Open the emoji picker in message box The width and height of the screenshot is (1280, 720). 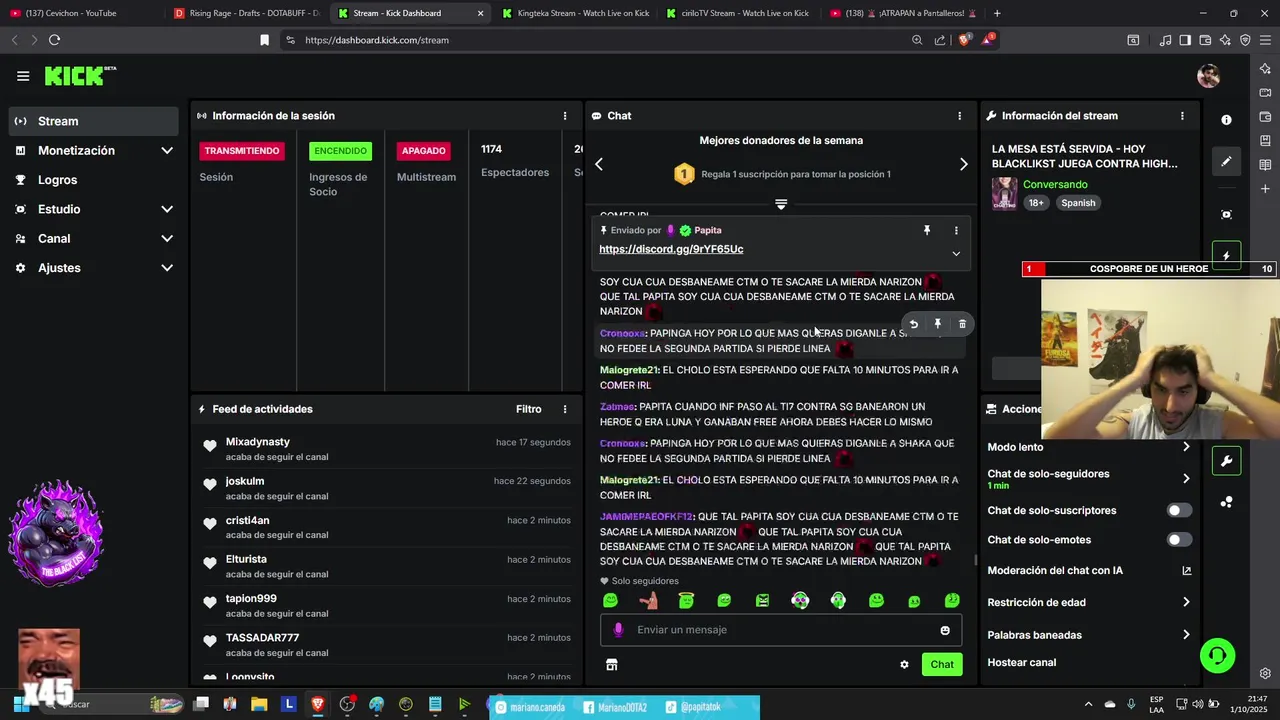(945, 630)
